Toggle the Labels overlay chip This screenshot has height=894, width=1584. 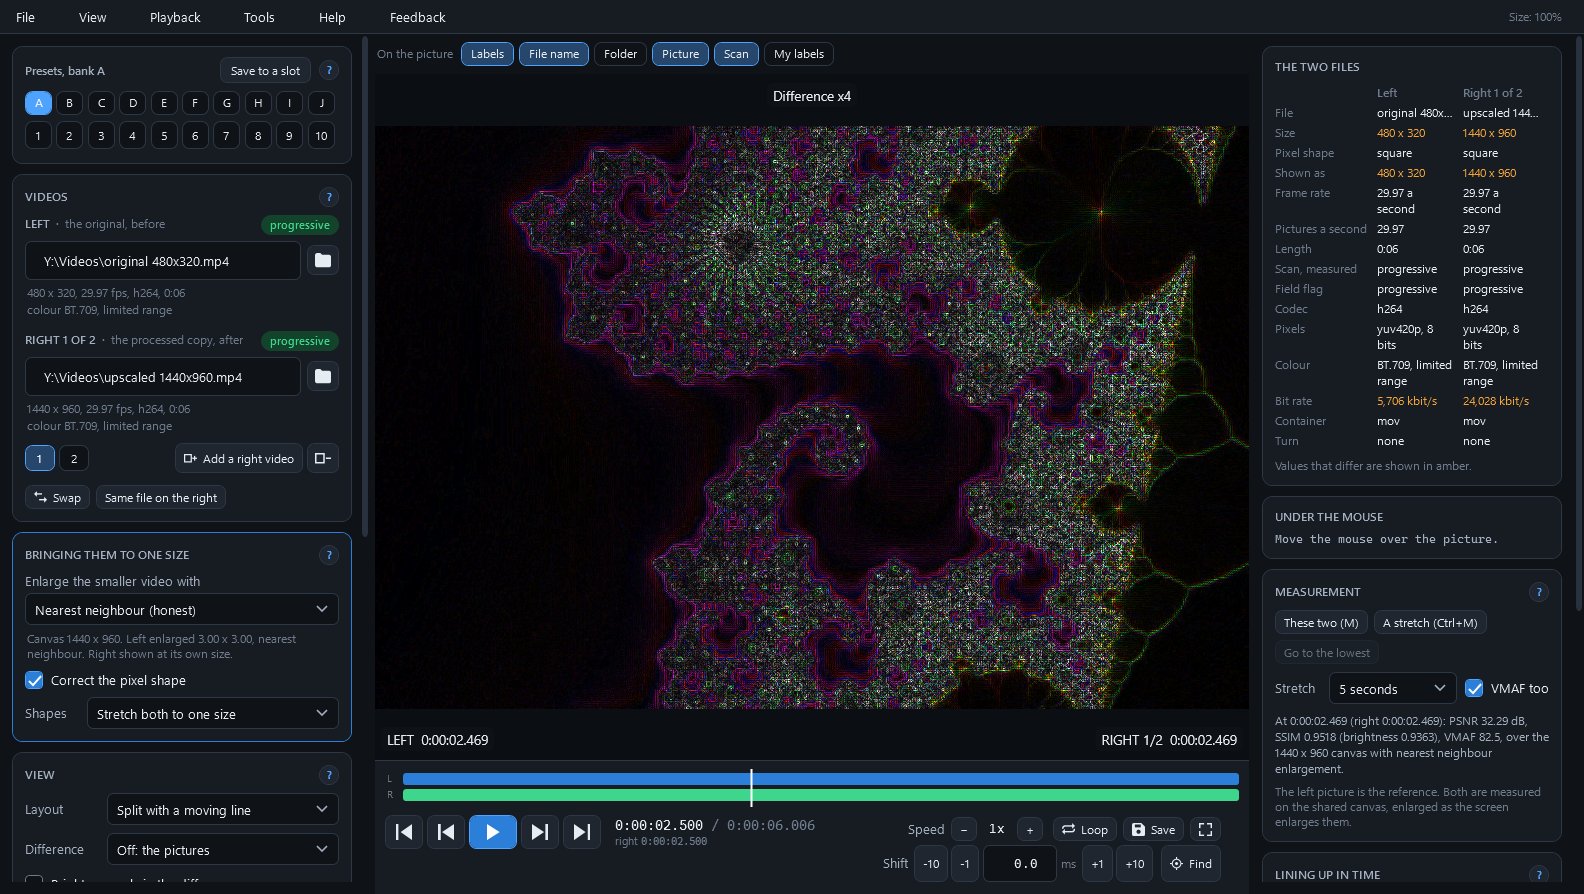487,54
